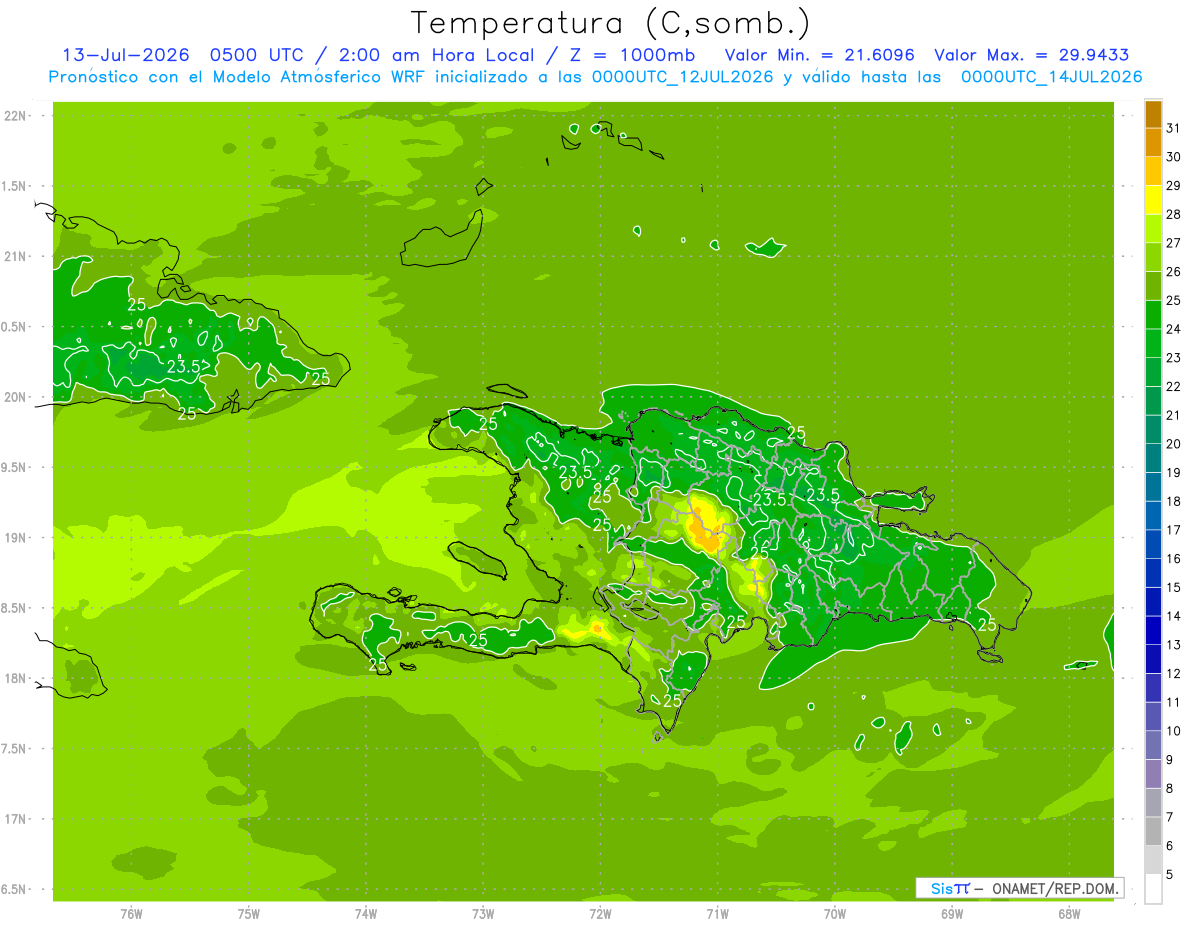The width and height of the screenshot is (1200, 927).
Task: Click the 22N latitude axis label
Action: 17,116
